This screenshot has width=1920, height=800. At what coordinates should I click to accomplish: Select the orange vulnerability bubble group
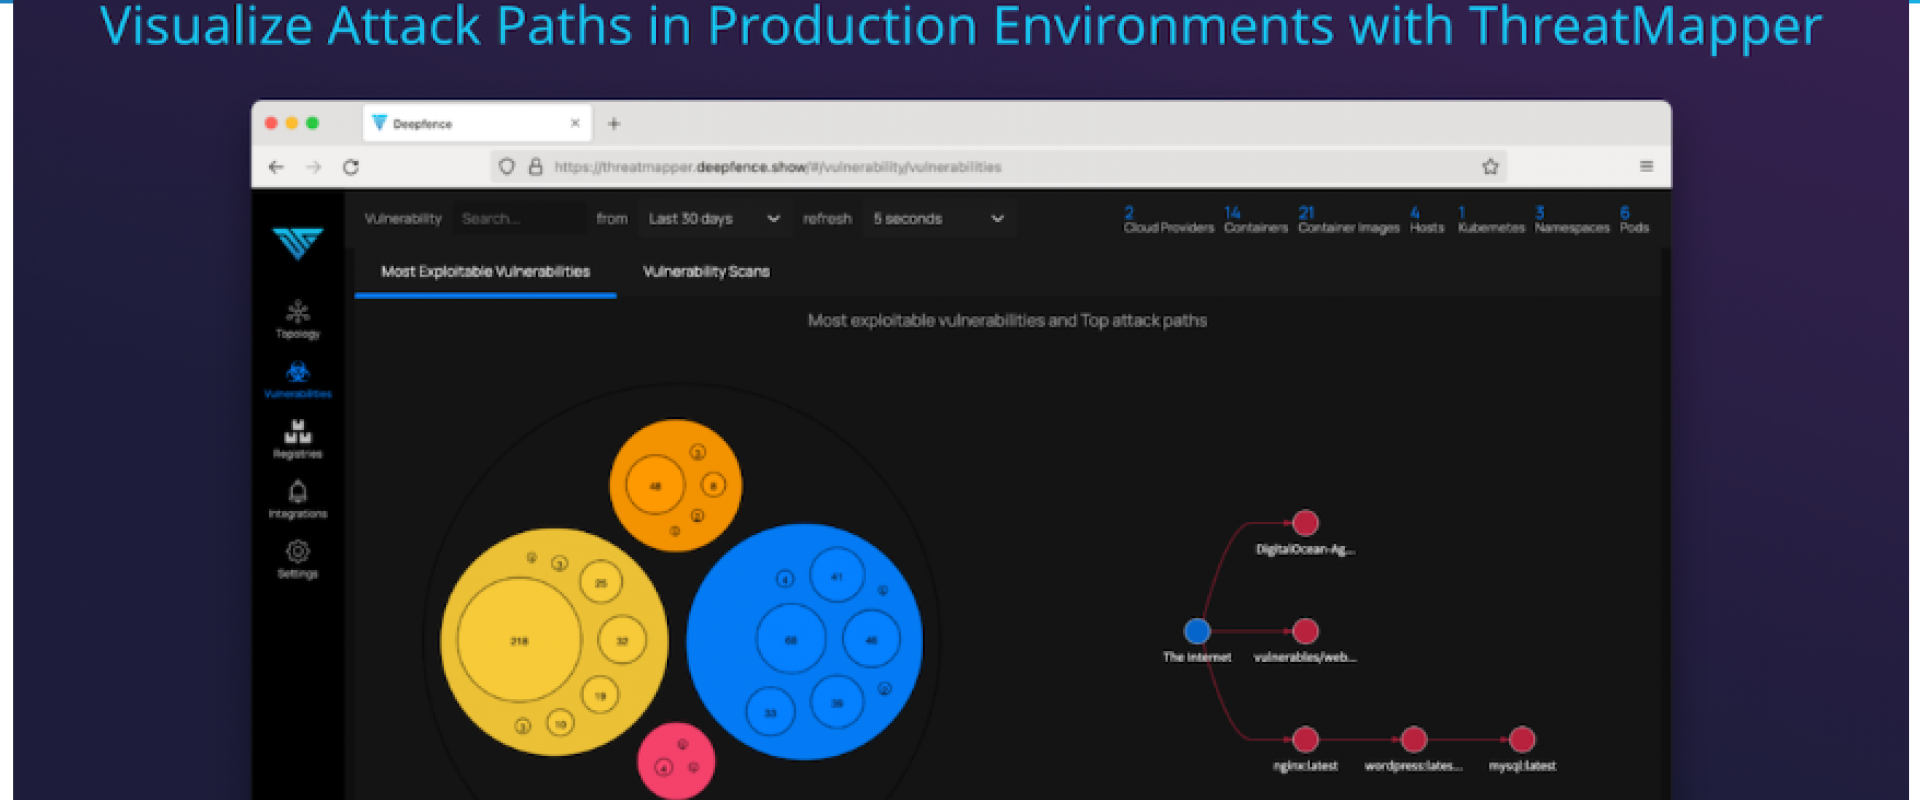click(x=676, y=485)
